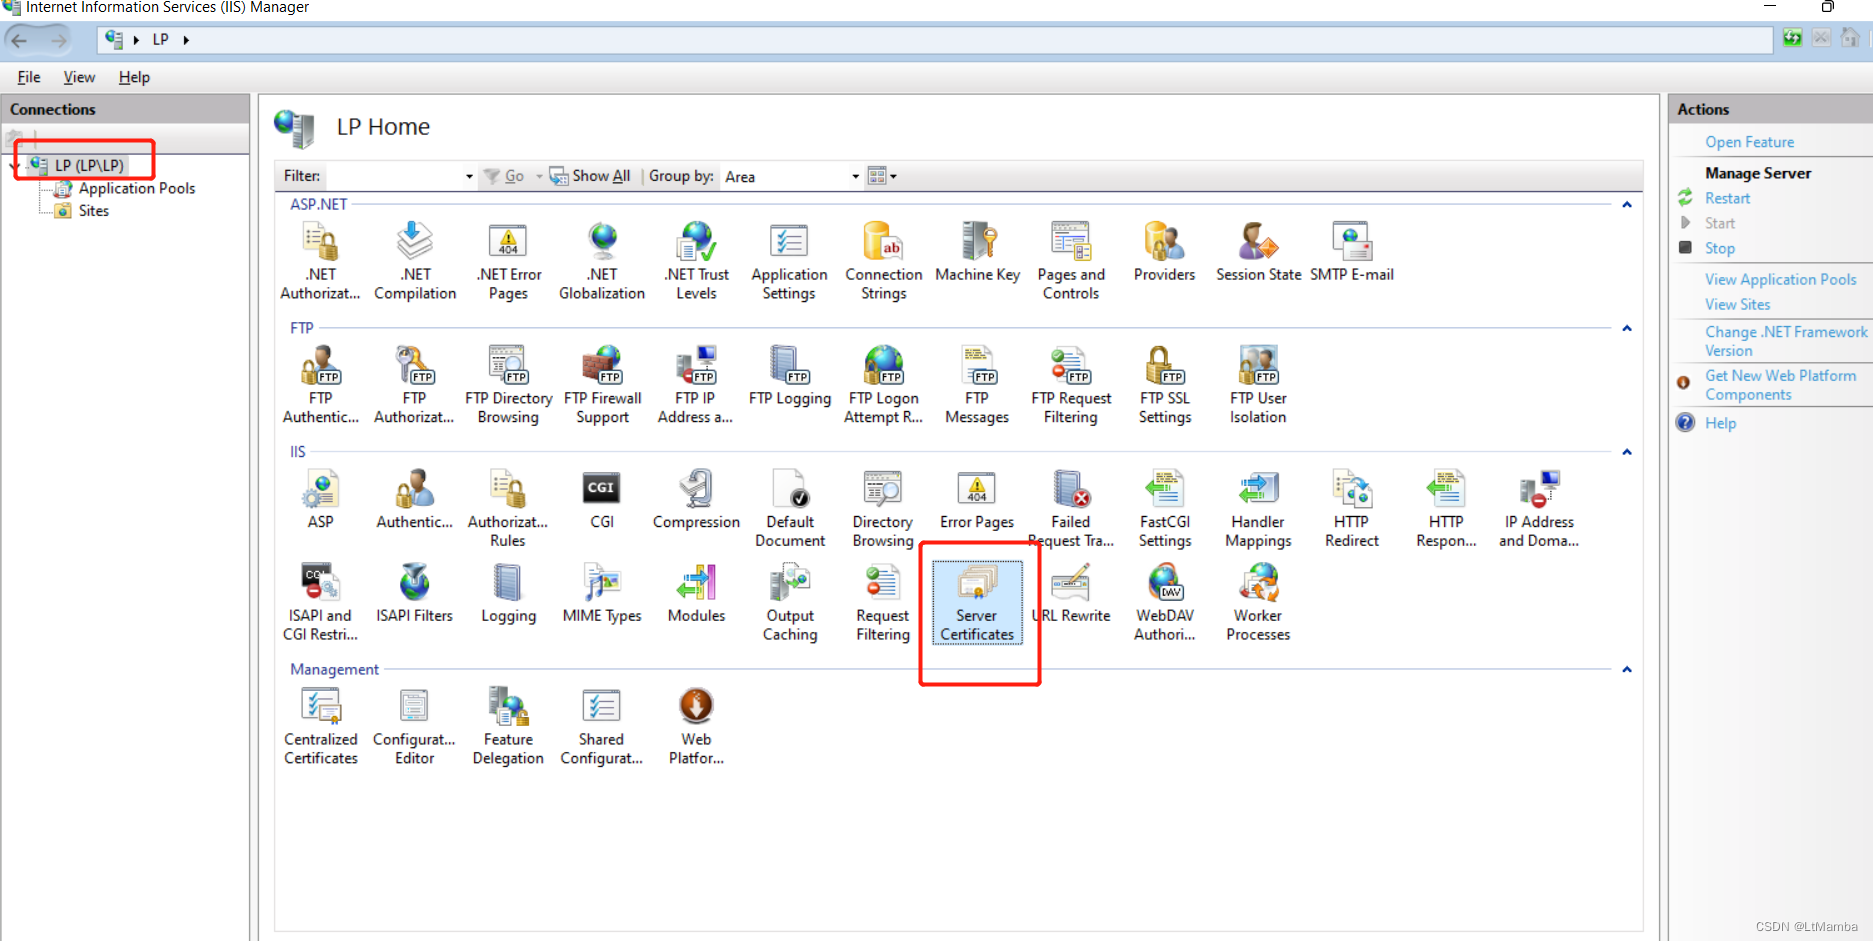The width and height of the screenshot is (1873, 941).
Task: Open the View menu
Action: point(79,77)
